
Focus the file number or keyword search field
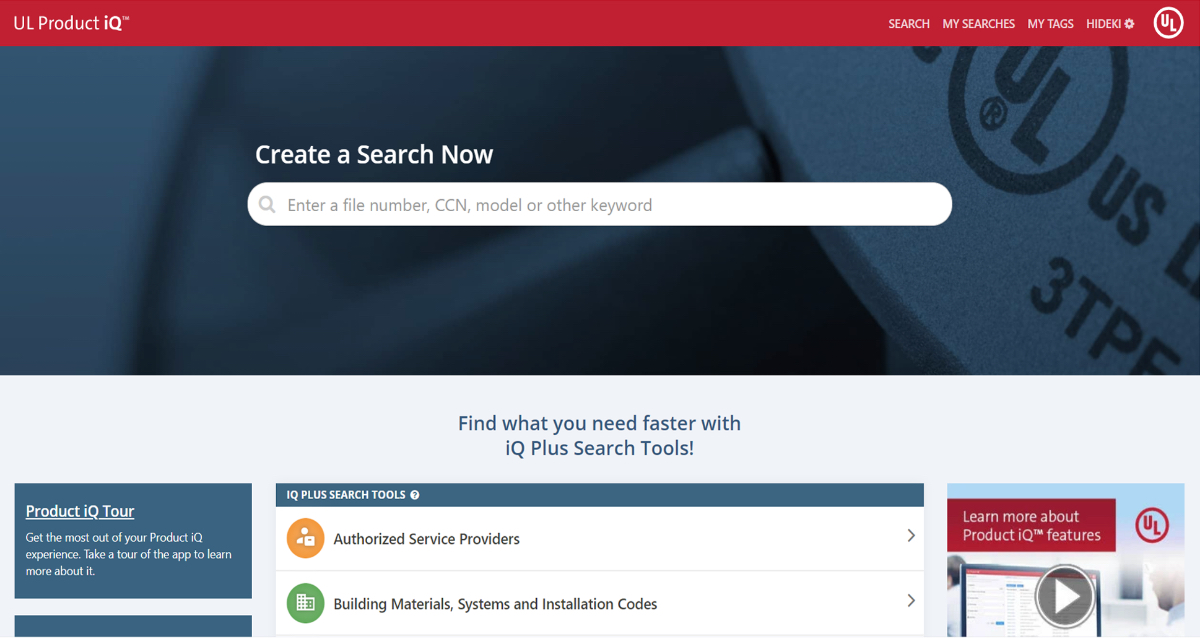tap(600, 204)
